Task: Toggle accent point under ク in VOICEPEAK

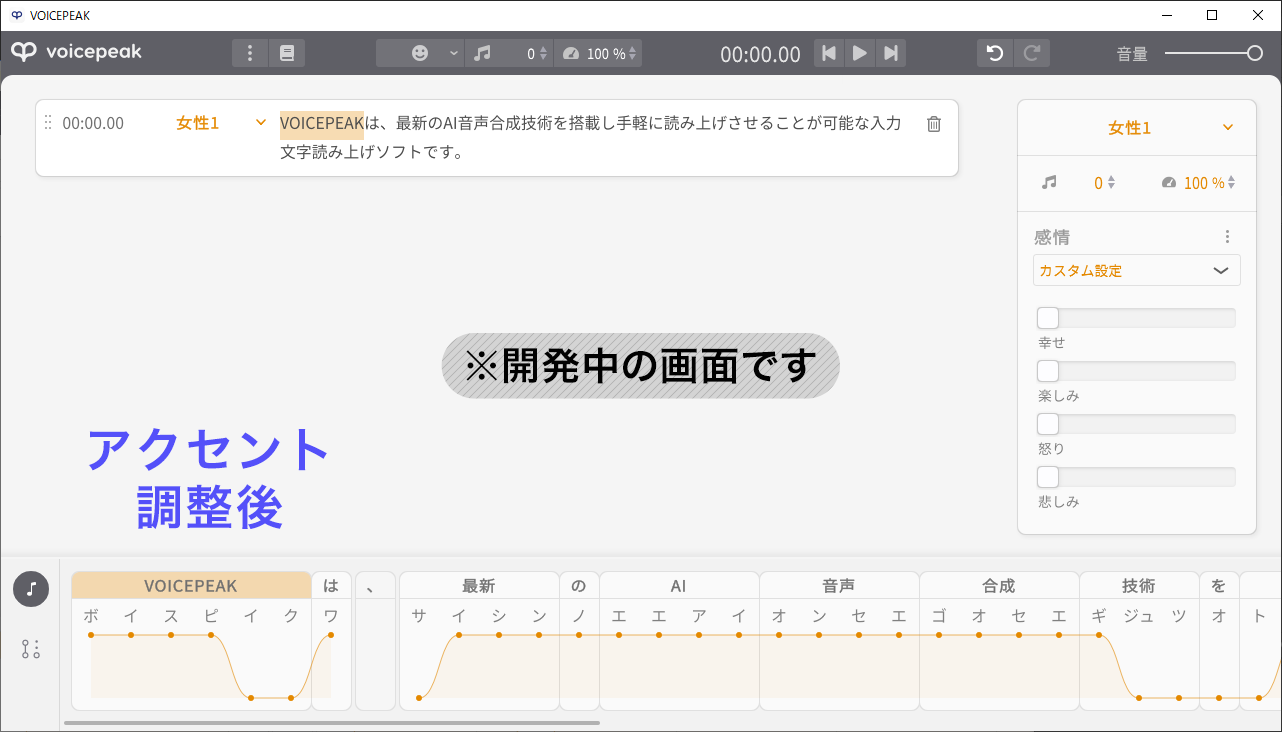Action: [x=291, y=697]
